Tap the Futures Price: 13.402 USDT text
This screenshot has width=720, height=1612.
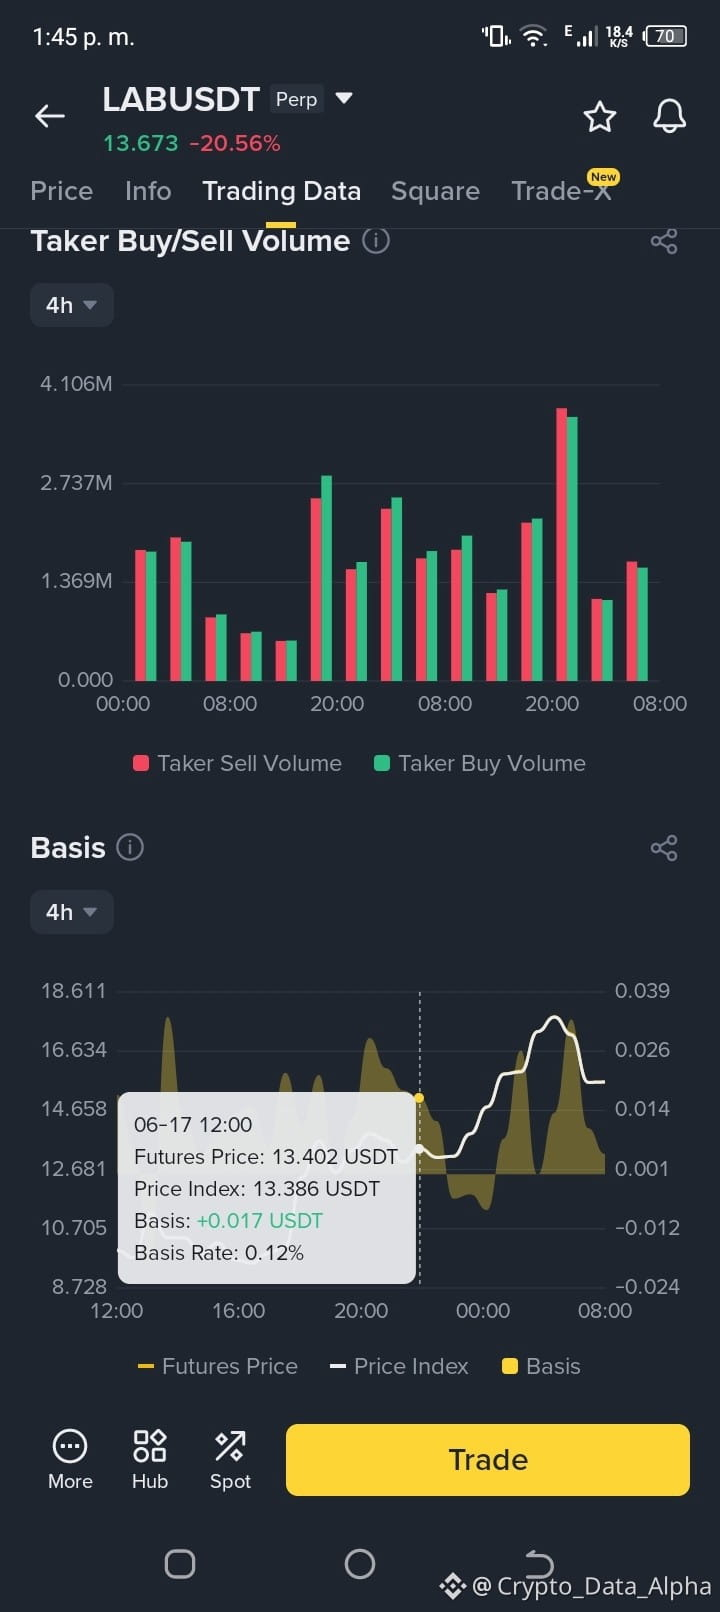(x=266, y=1156)
